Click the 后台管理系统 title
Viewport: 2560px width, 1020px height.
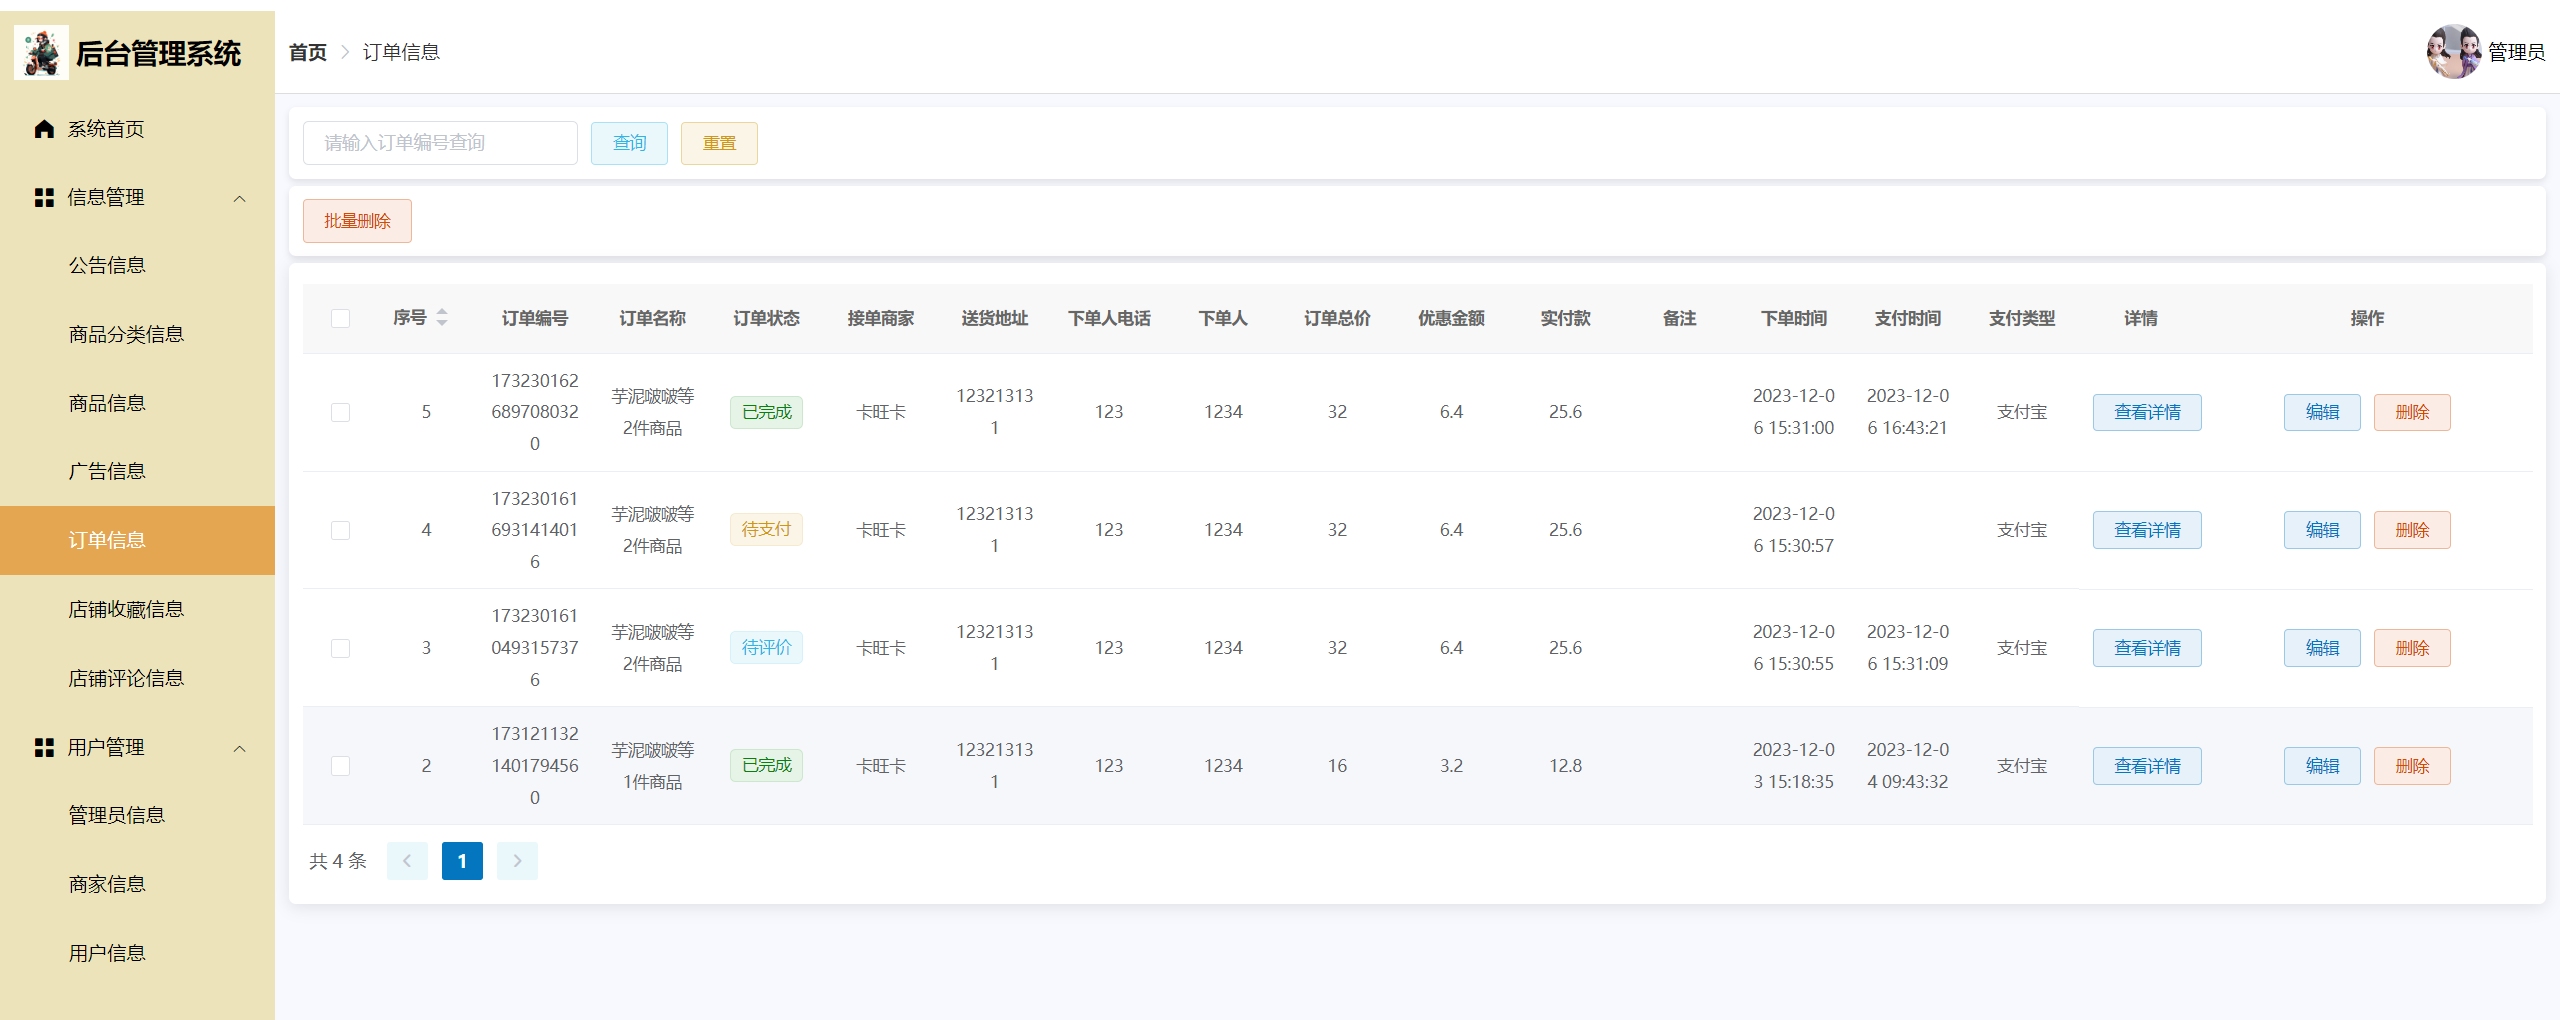click(158, 53)
